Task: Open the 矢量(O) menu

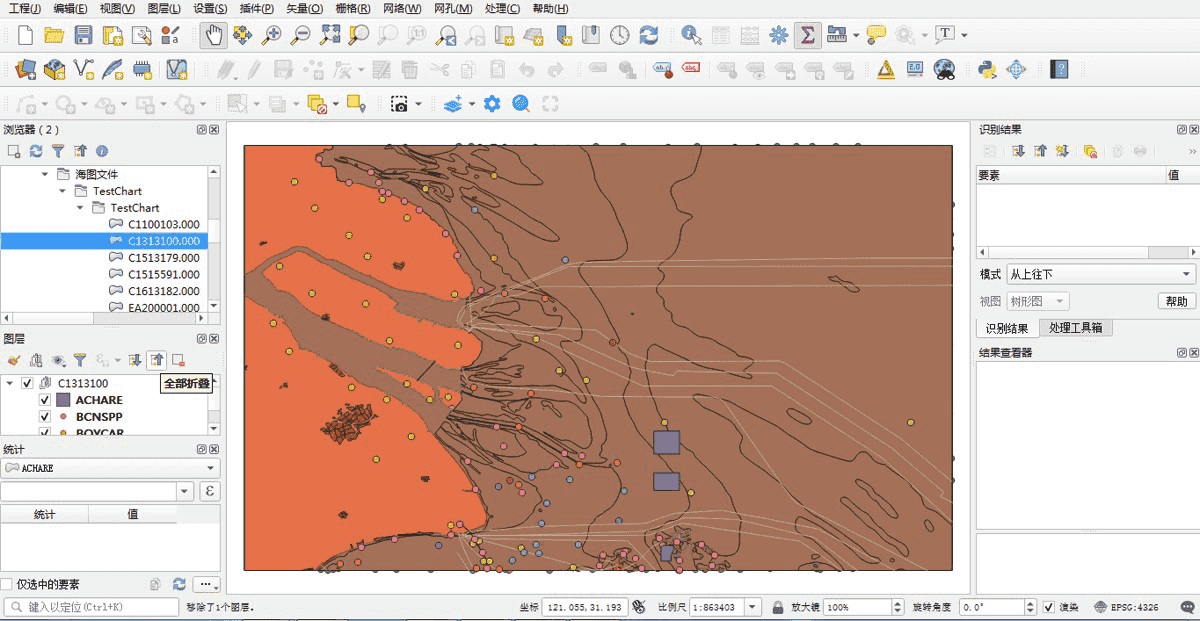Action: point(305,9)
